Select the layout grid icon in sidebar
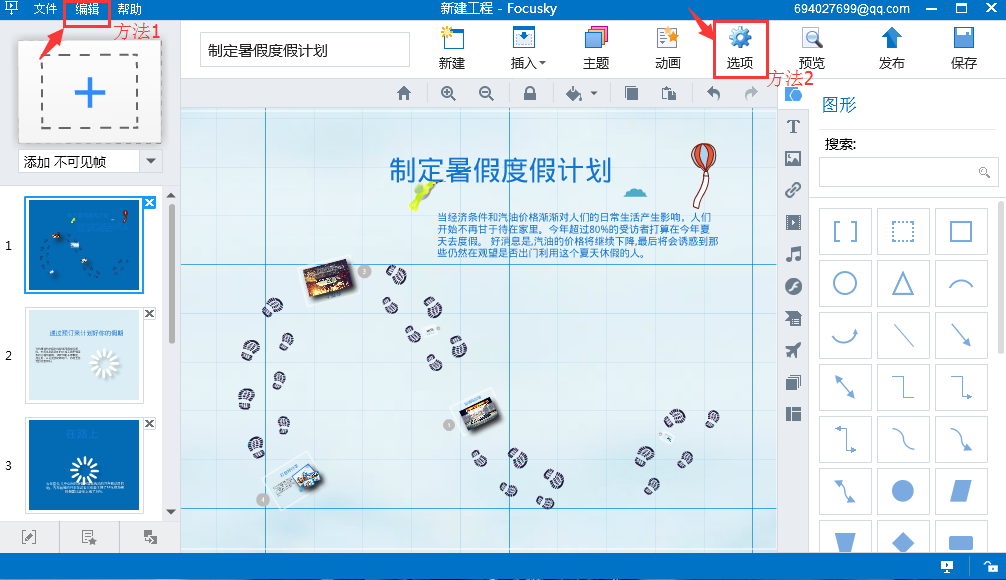 pyautogui.click(x=794, y=414)
